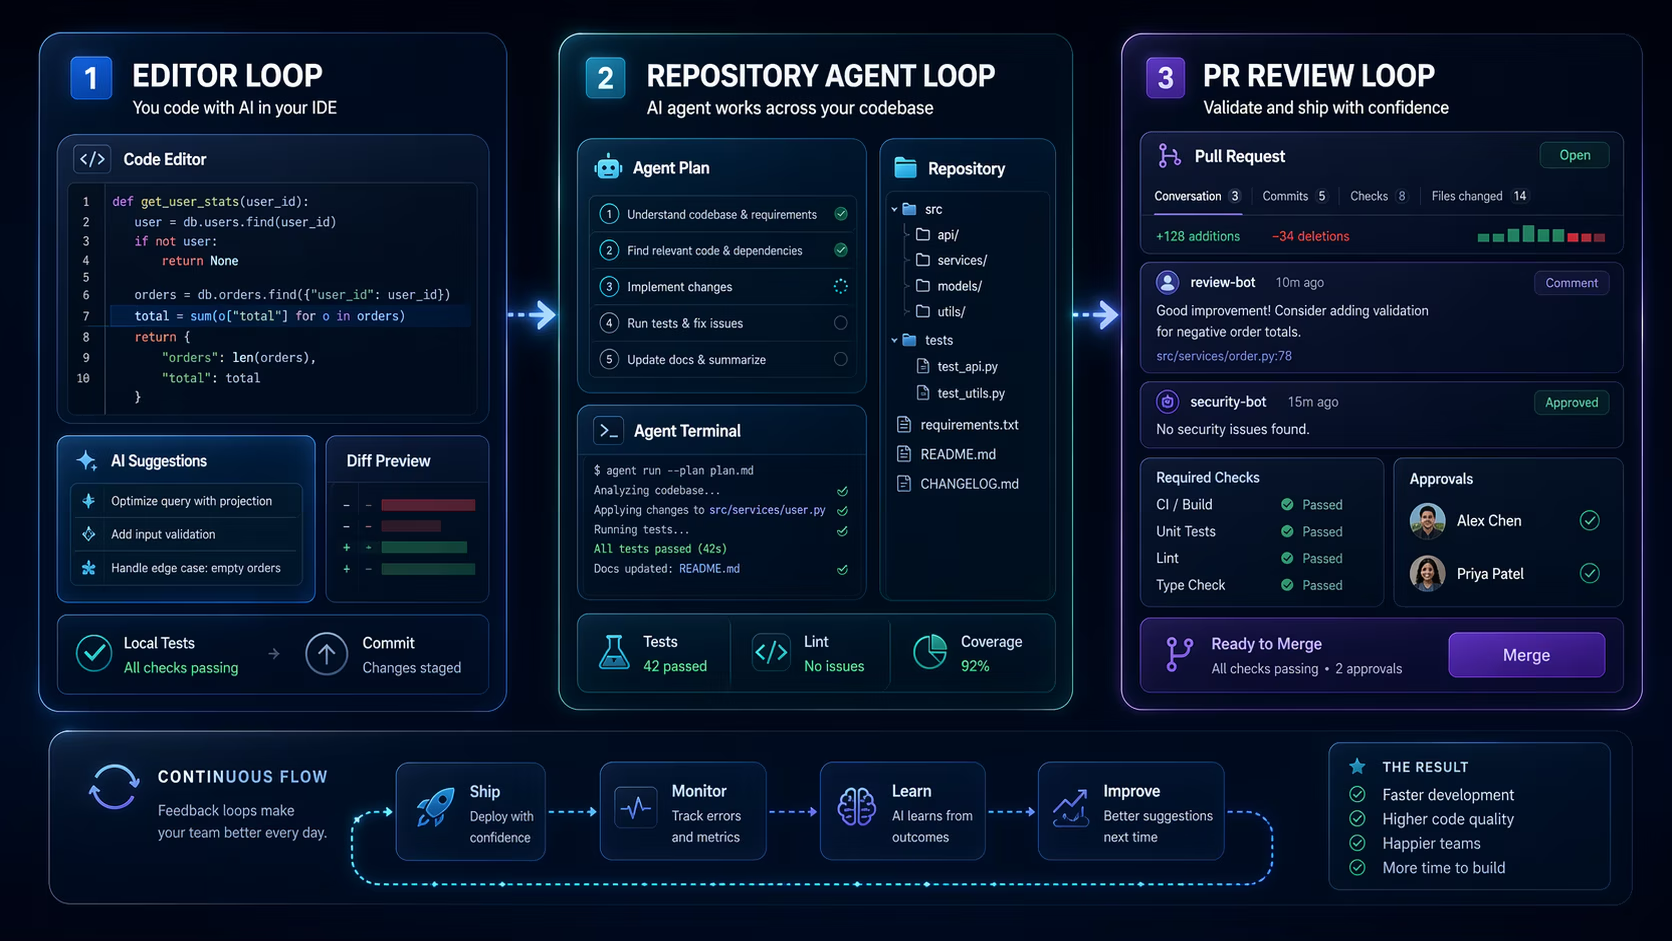Switch to the Conversation tab
Image resolution: width=1672 pixels, height=941 pixels.
coord(1197,196)
